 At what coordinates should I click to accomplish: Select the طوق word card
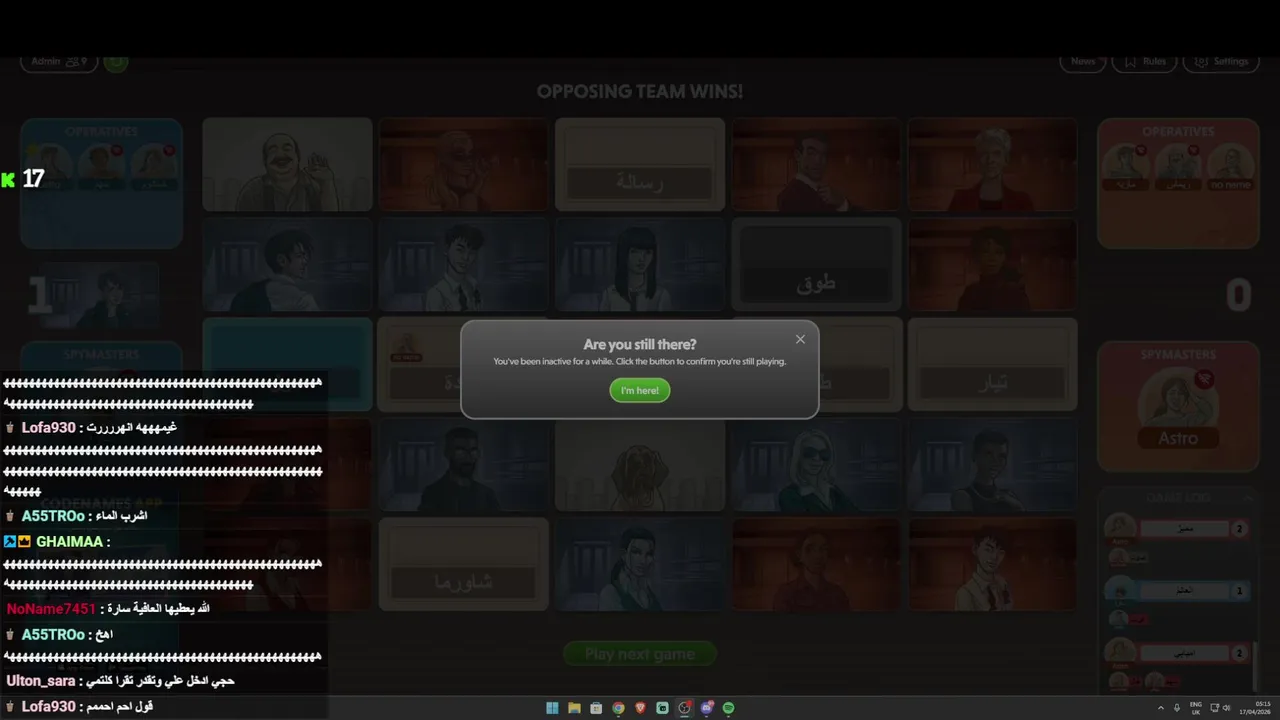[816, 265]
